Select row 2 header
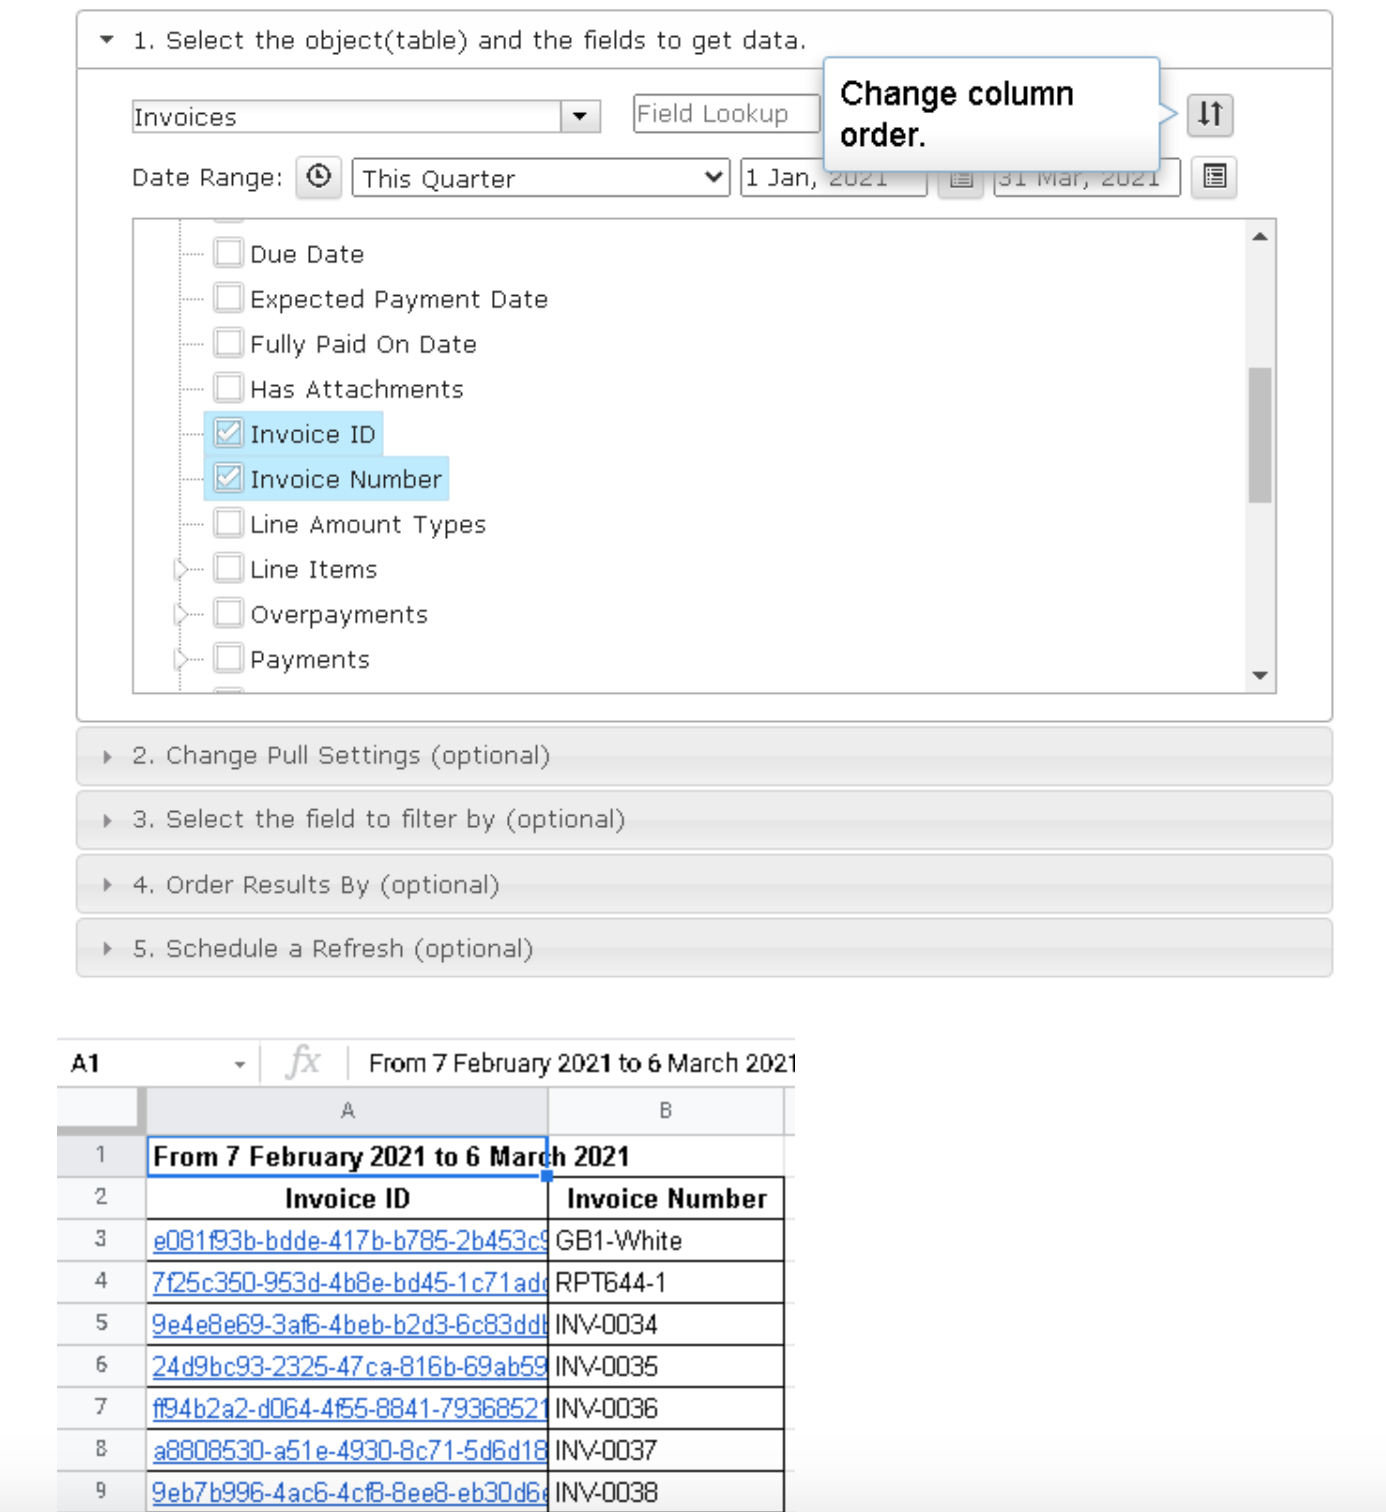The width and height of the screenshot is (1386, 1512). [101, 1197]
